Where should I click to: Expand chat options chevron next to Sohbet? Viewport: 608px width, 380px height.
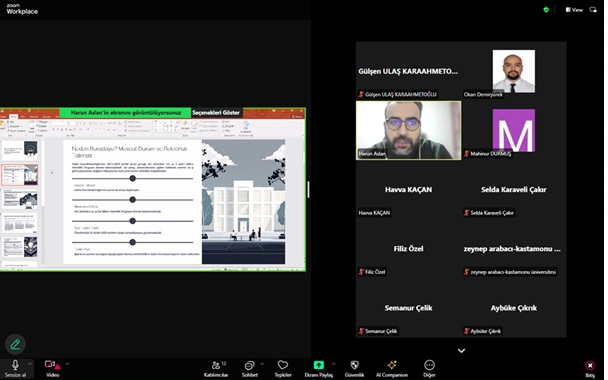tap(262, 364)
